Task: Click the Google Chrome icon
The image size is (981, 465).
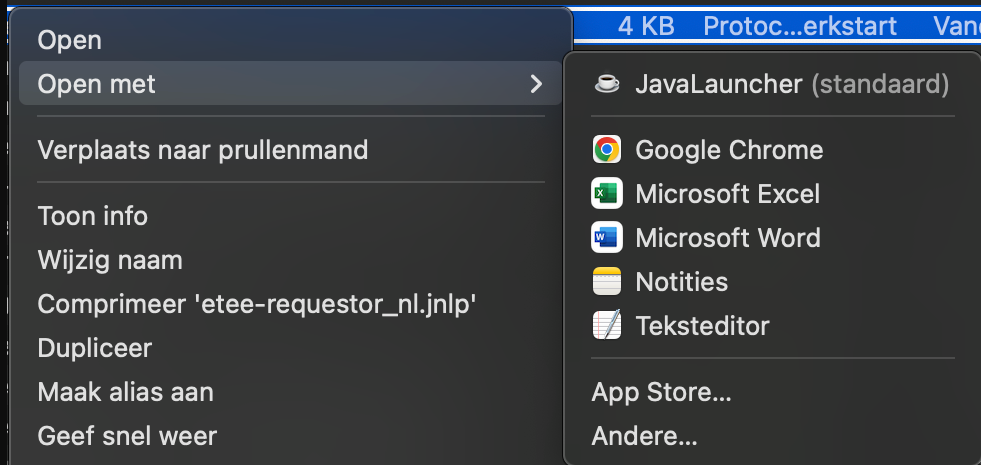Action: 606,150
